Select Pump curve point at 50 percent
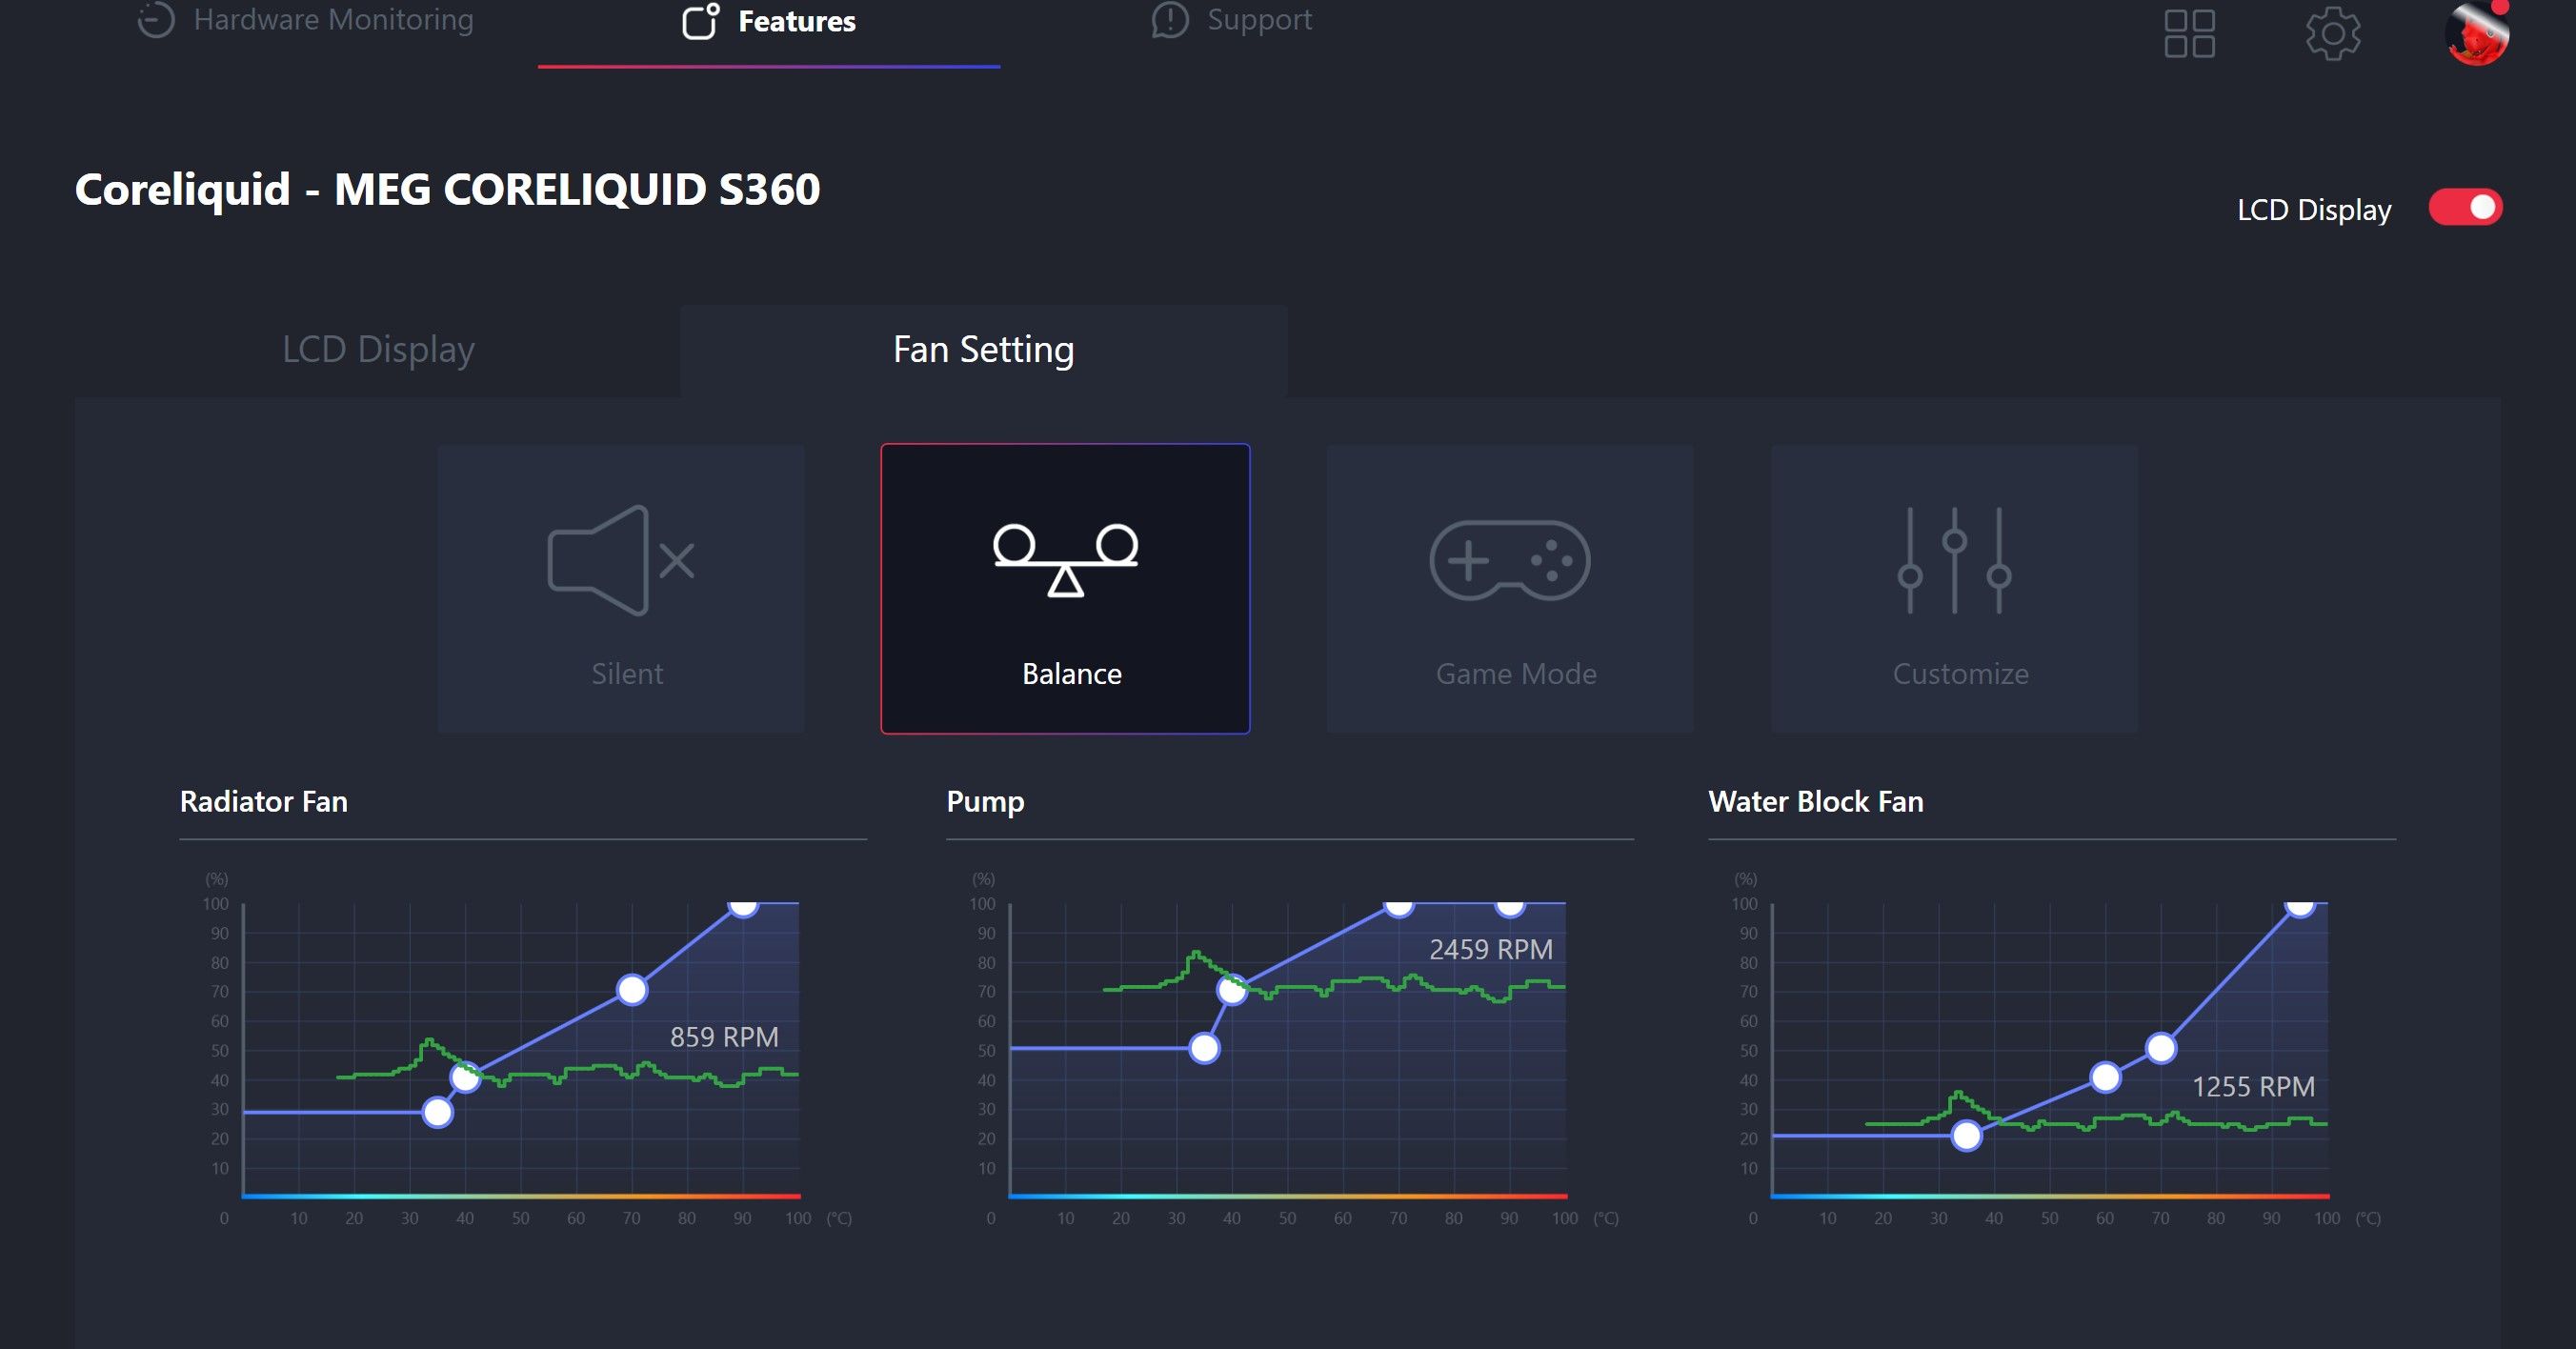 click(x=1205, y=1048)
